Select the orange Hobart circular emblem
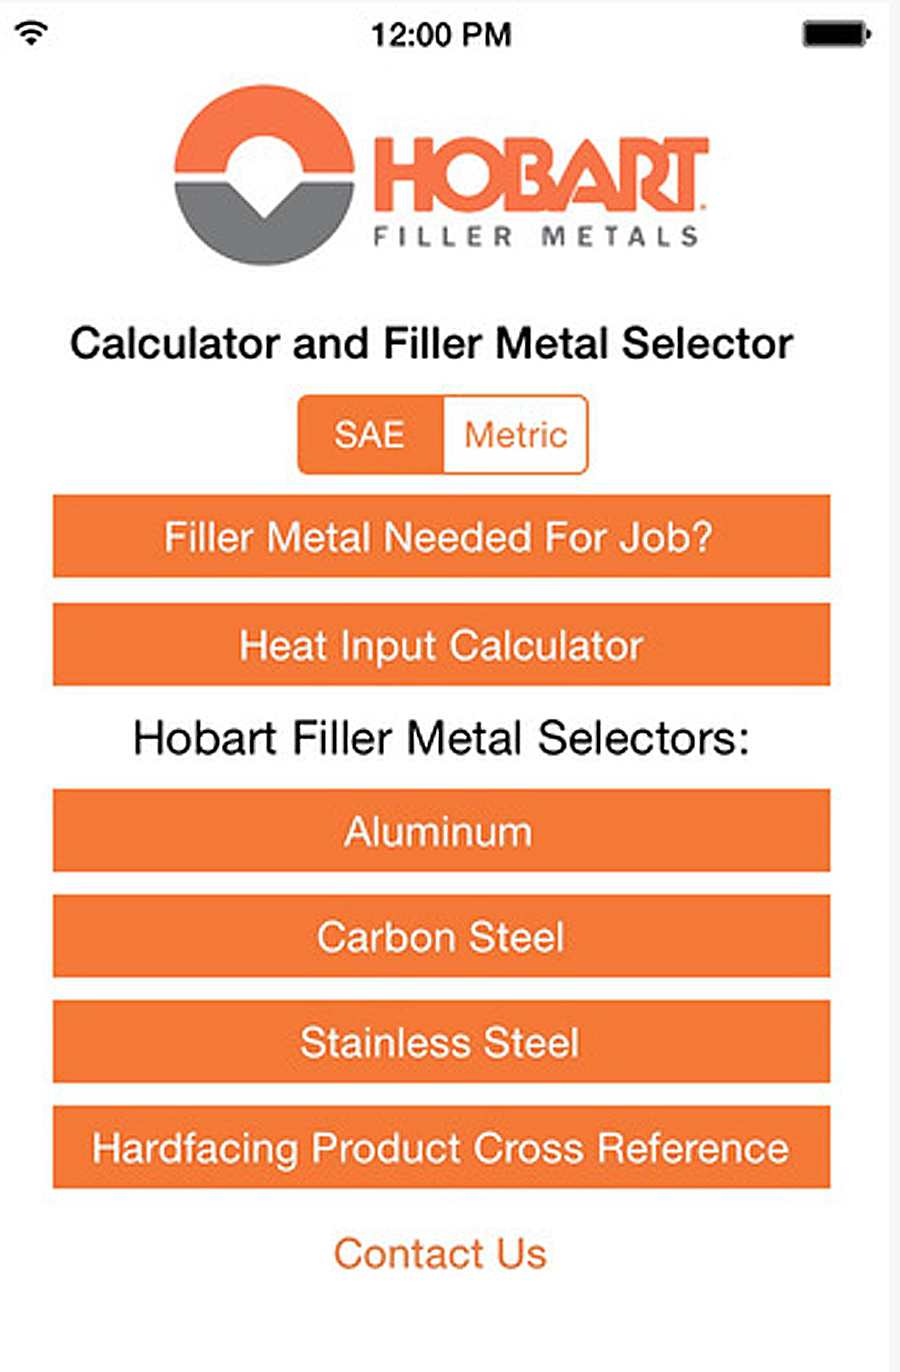900x1372 pixels. point(262,172)
